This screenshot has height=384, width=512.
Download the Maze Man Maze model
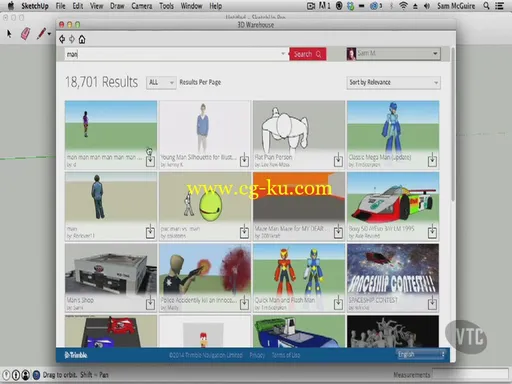pyautogui.click(x=338, y=232)
